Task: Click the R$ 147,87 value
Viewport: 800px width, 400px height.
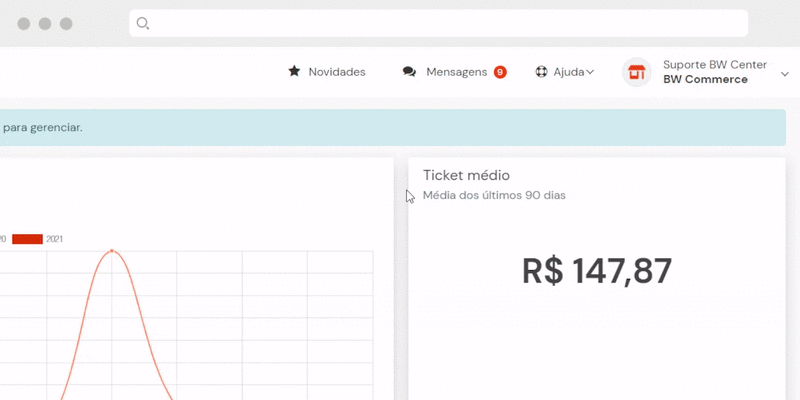Action: (x=596, y=271)
